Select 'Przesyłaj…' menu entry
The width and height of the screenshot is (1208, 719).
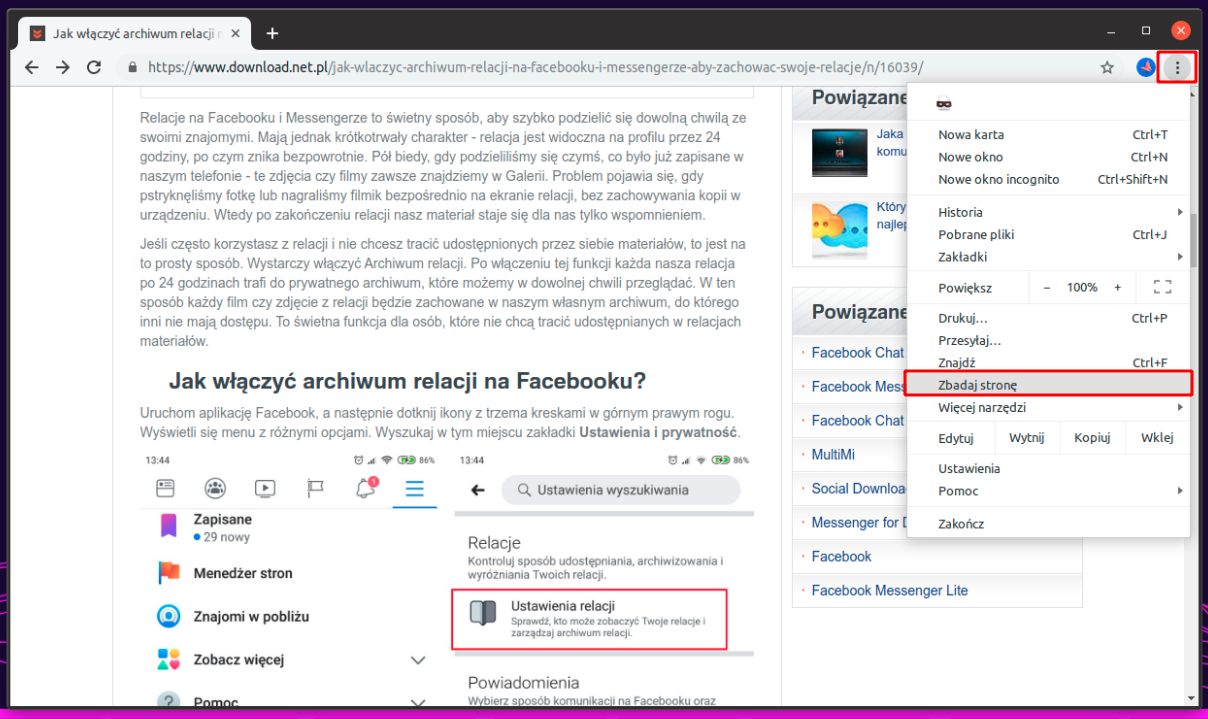[x=1048, y=340]
